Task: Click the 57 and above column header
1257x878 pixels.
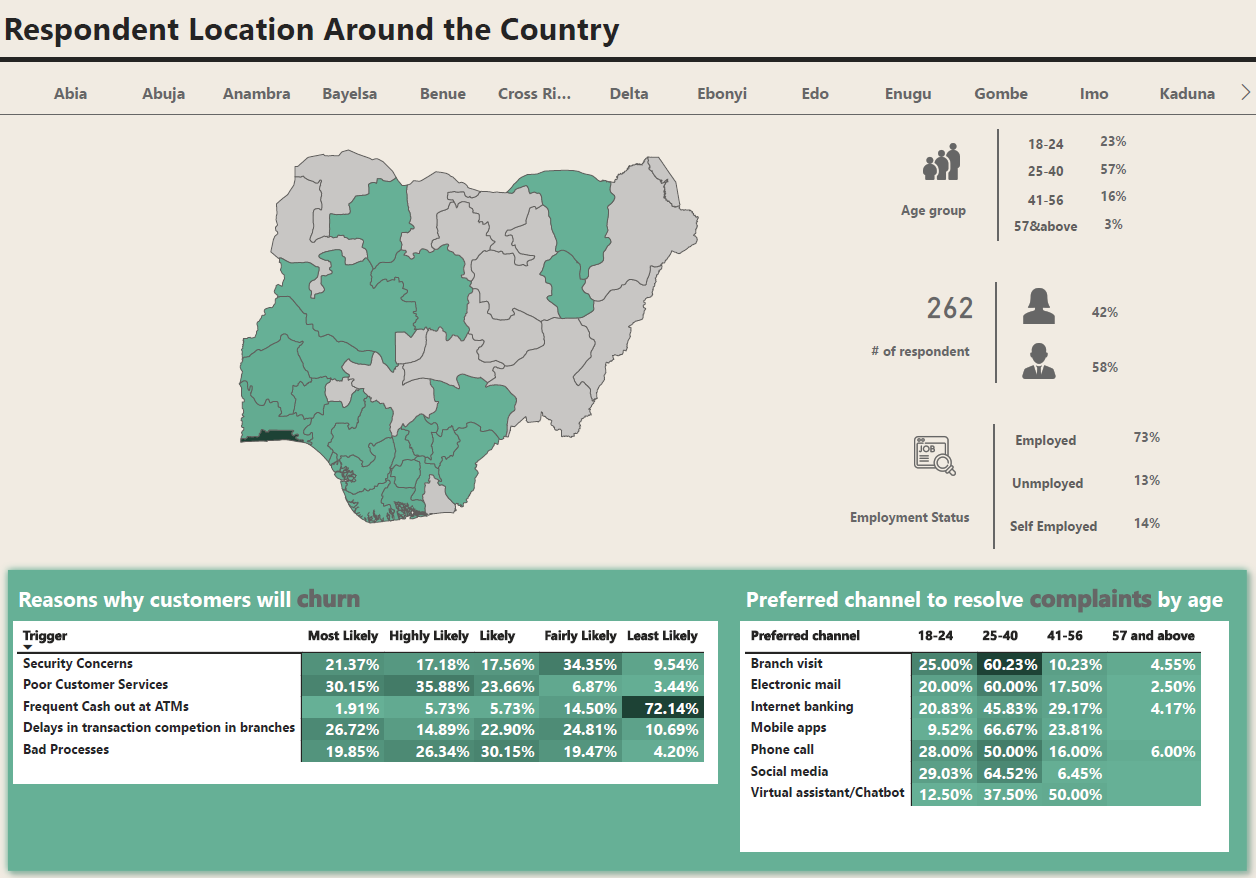Action: tap(1153, 636)
